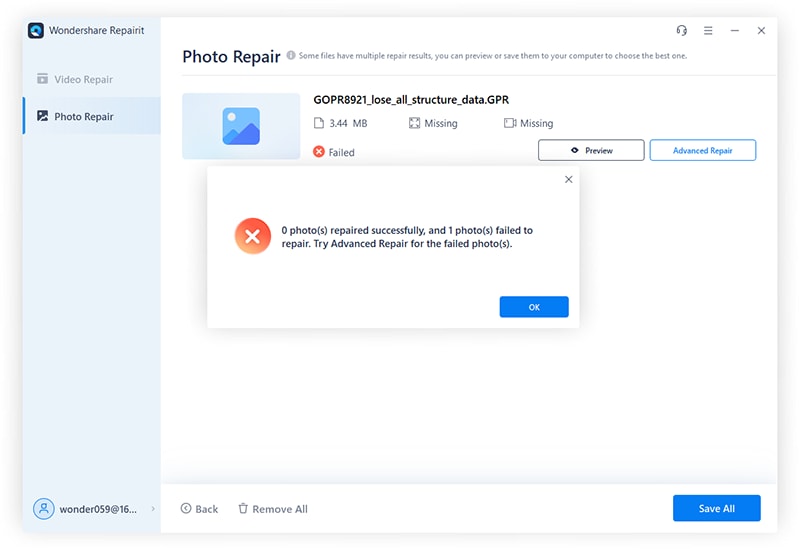Click the file size icon next to 3.44 MB

click(x=319, y=124)
